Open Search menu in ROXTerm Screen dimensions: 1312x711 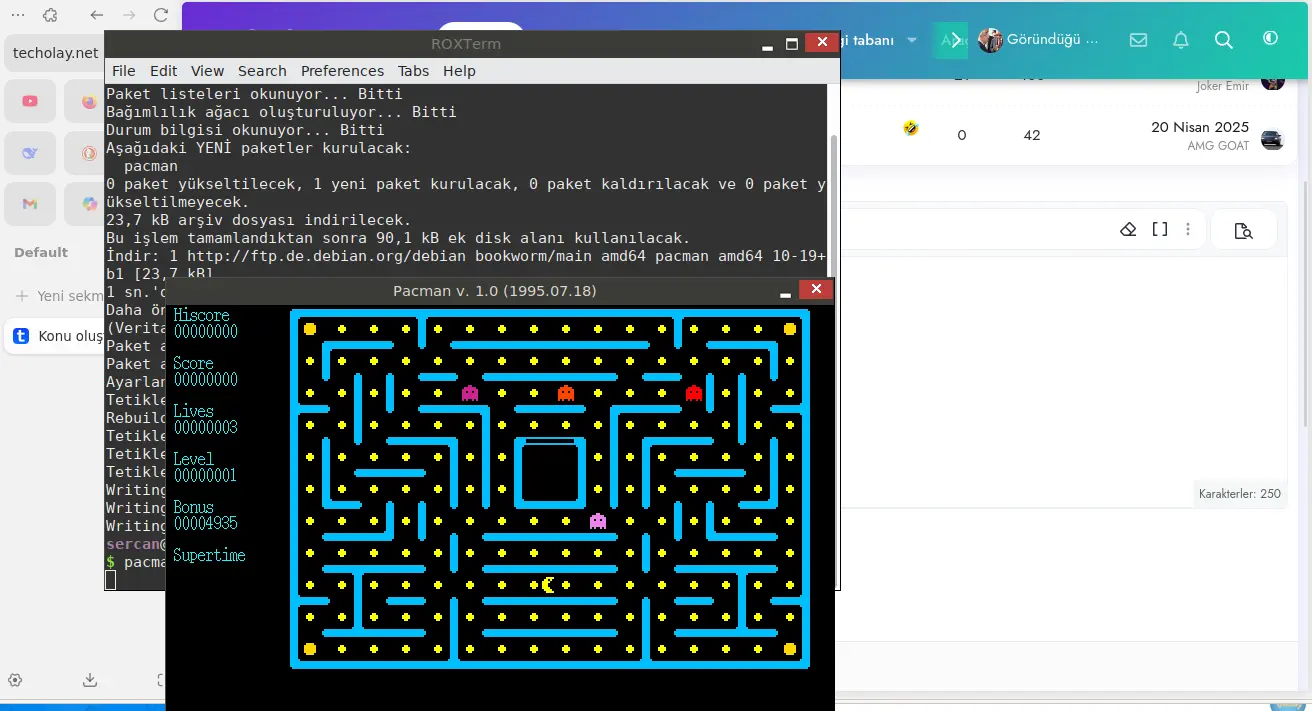click(262, 71)
